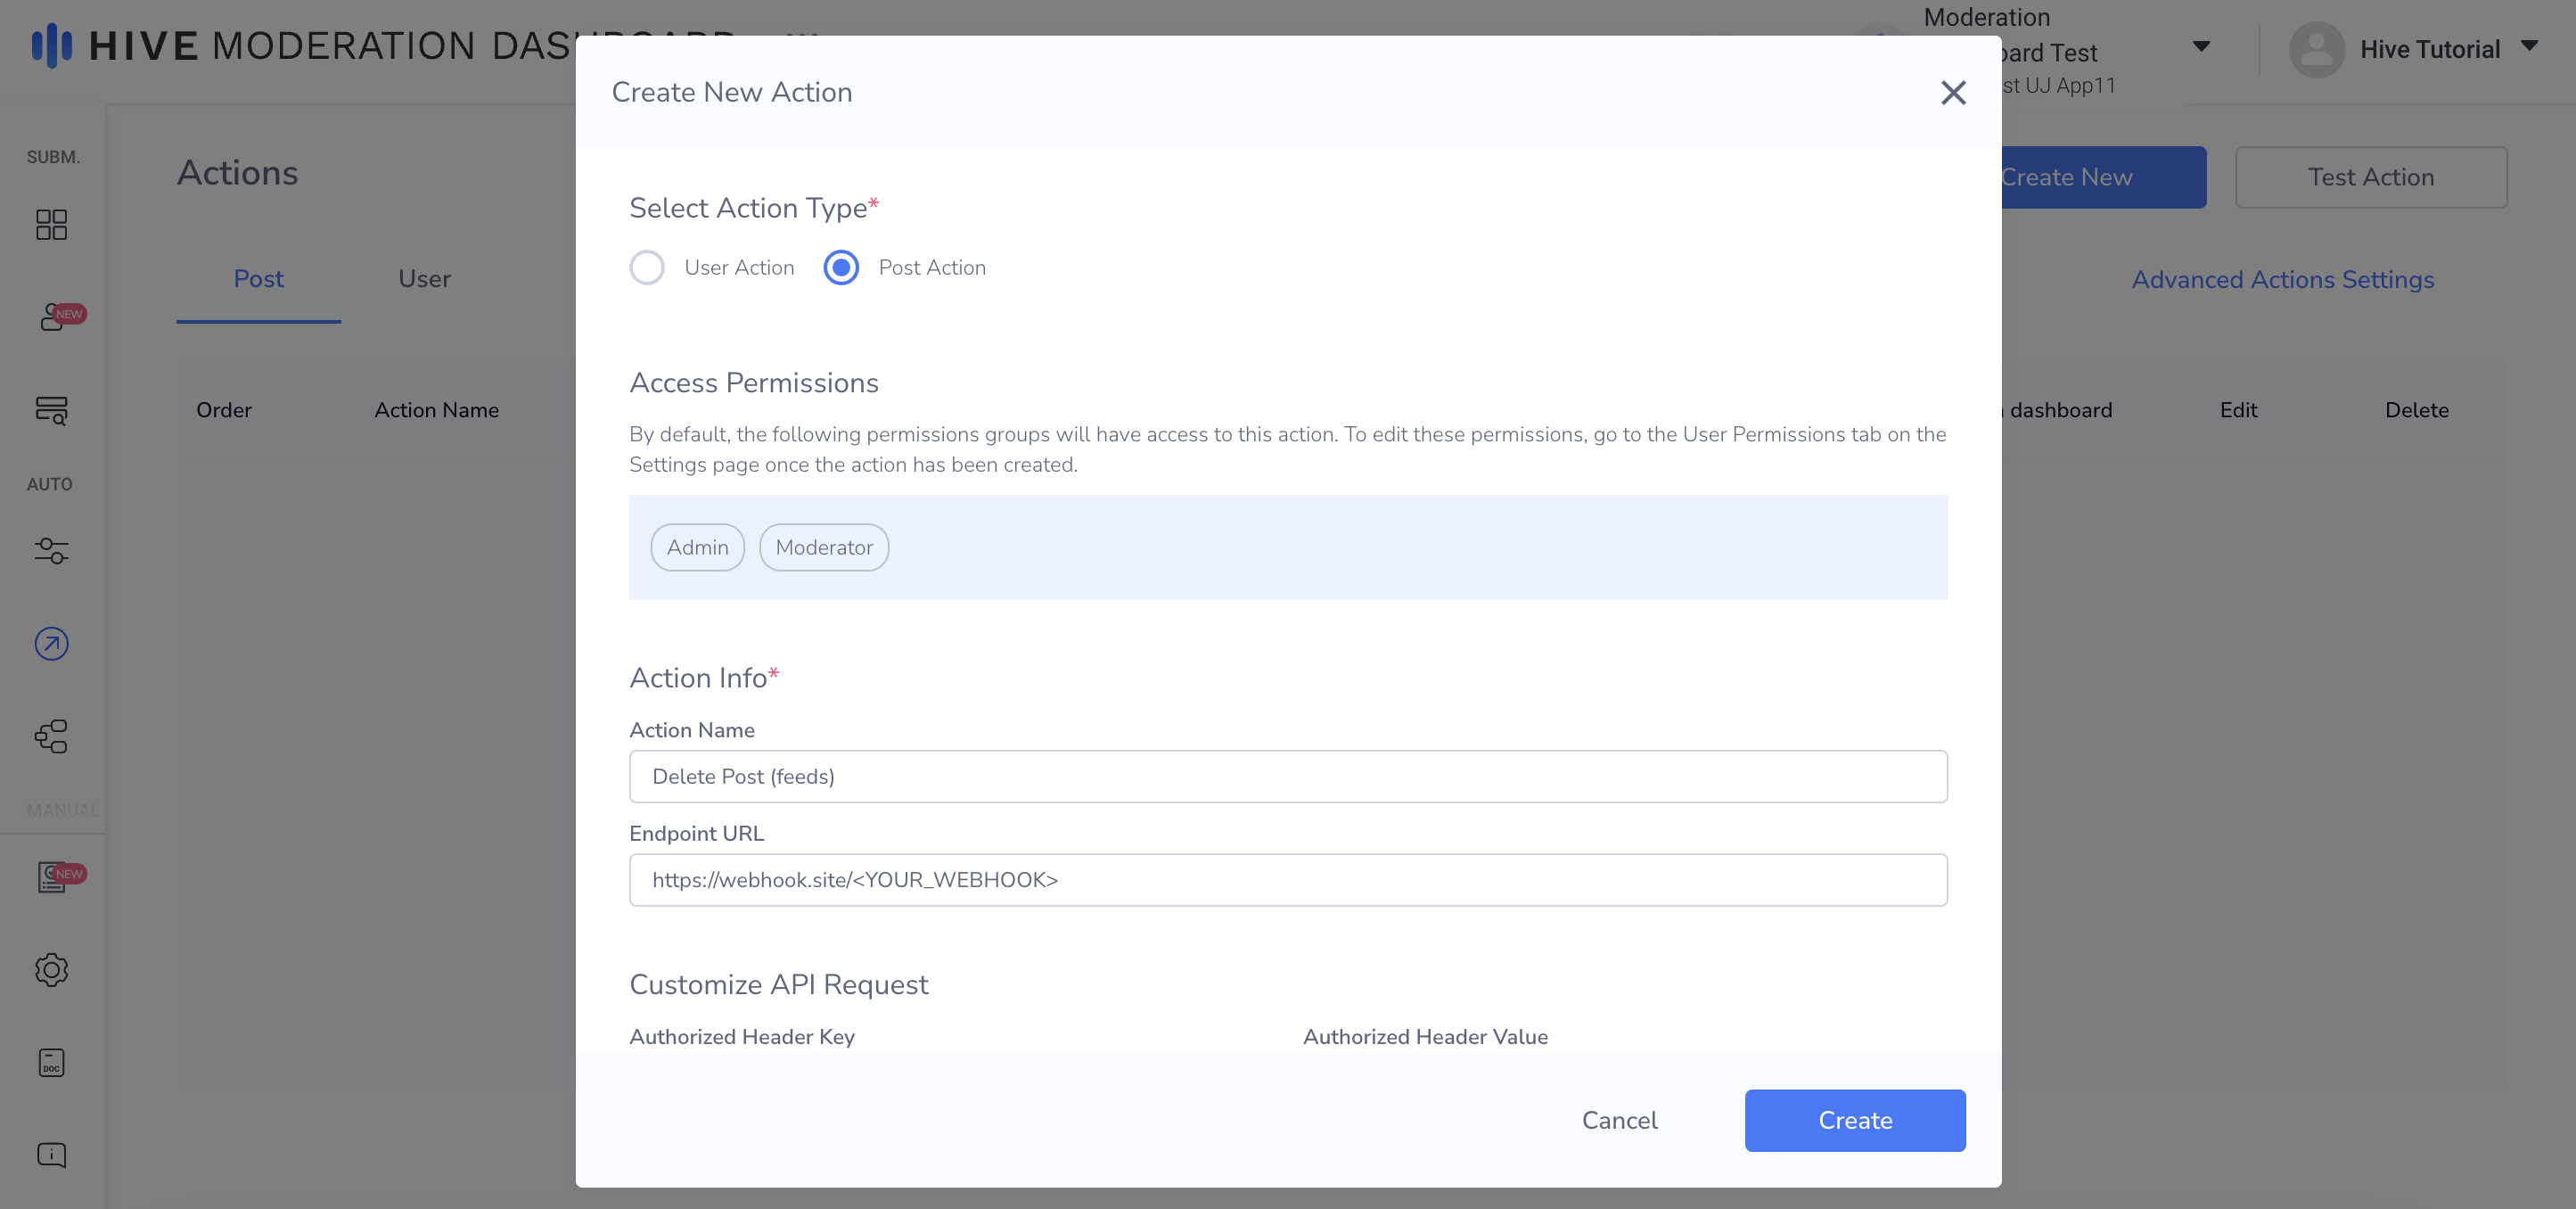Select the Post Action radio button
Image resolution: width=2576 pixels, height=1209 pixels.
(841, 267)
